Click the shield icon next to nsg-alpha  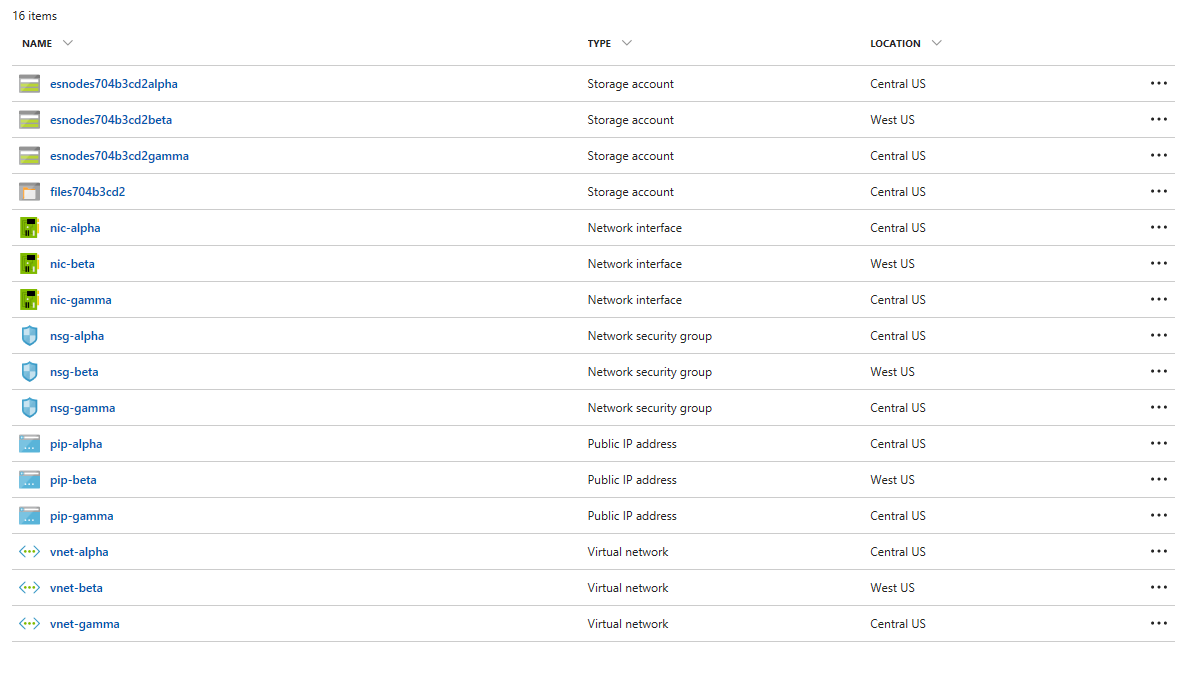coord(29,336)
